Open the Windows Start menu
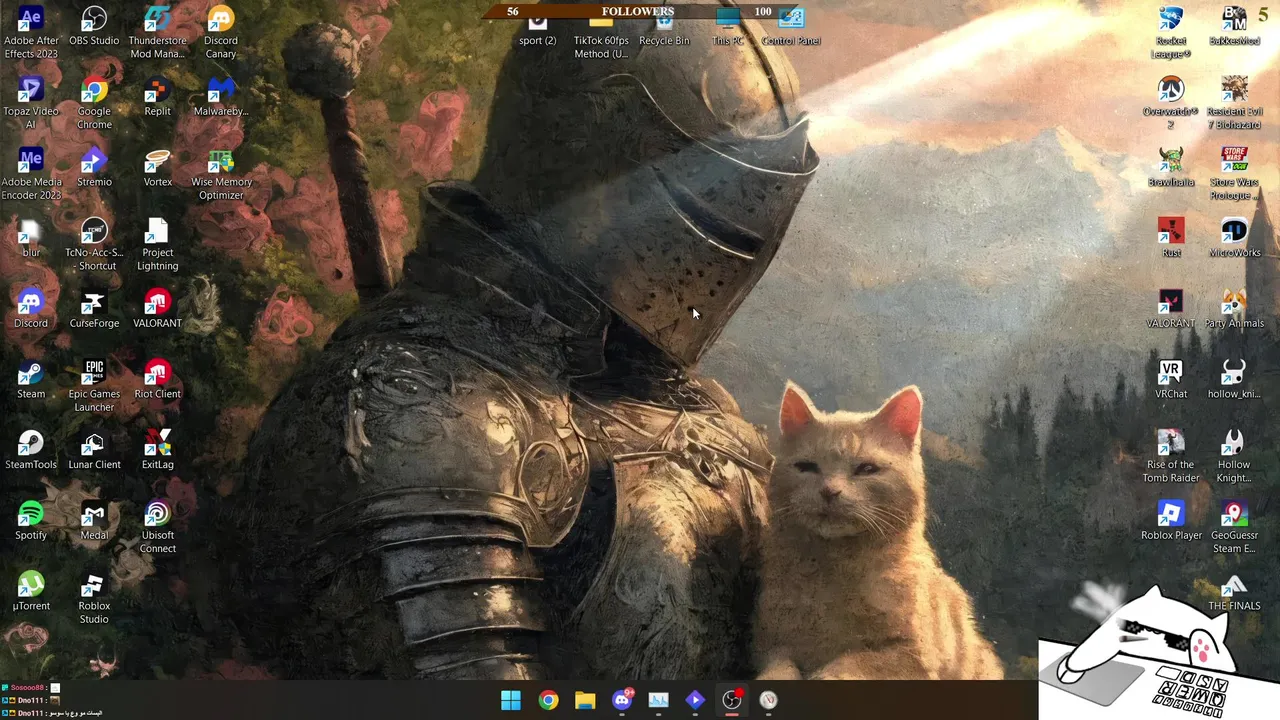Image resolution: width=1280 pixels, height=720 pixels. tap(511, 700)
